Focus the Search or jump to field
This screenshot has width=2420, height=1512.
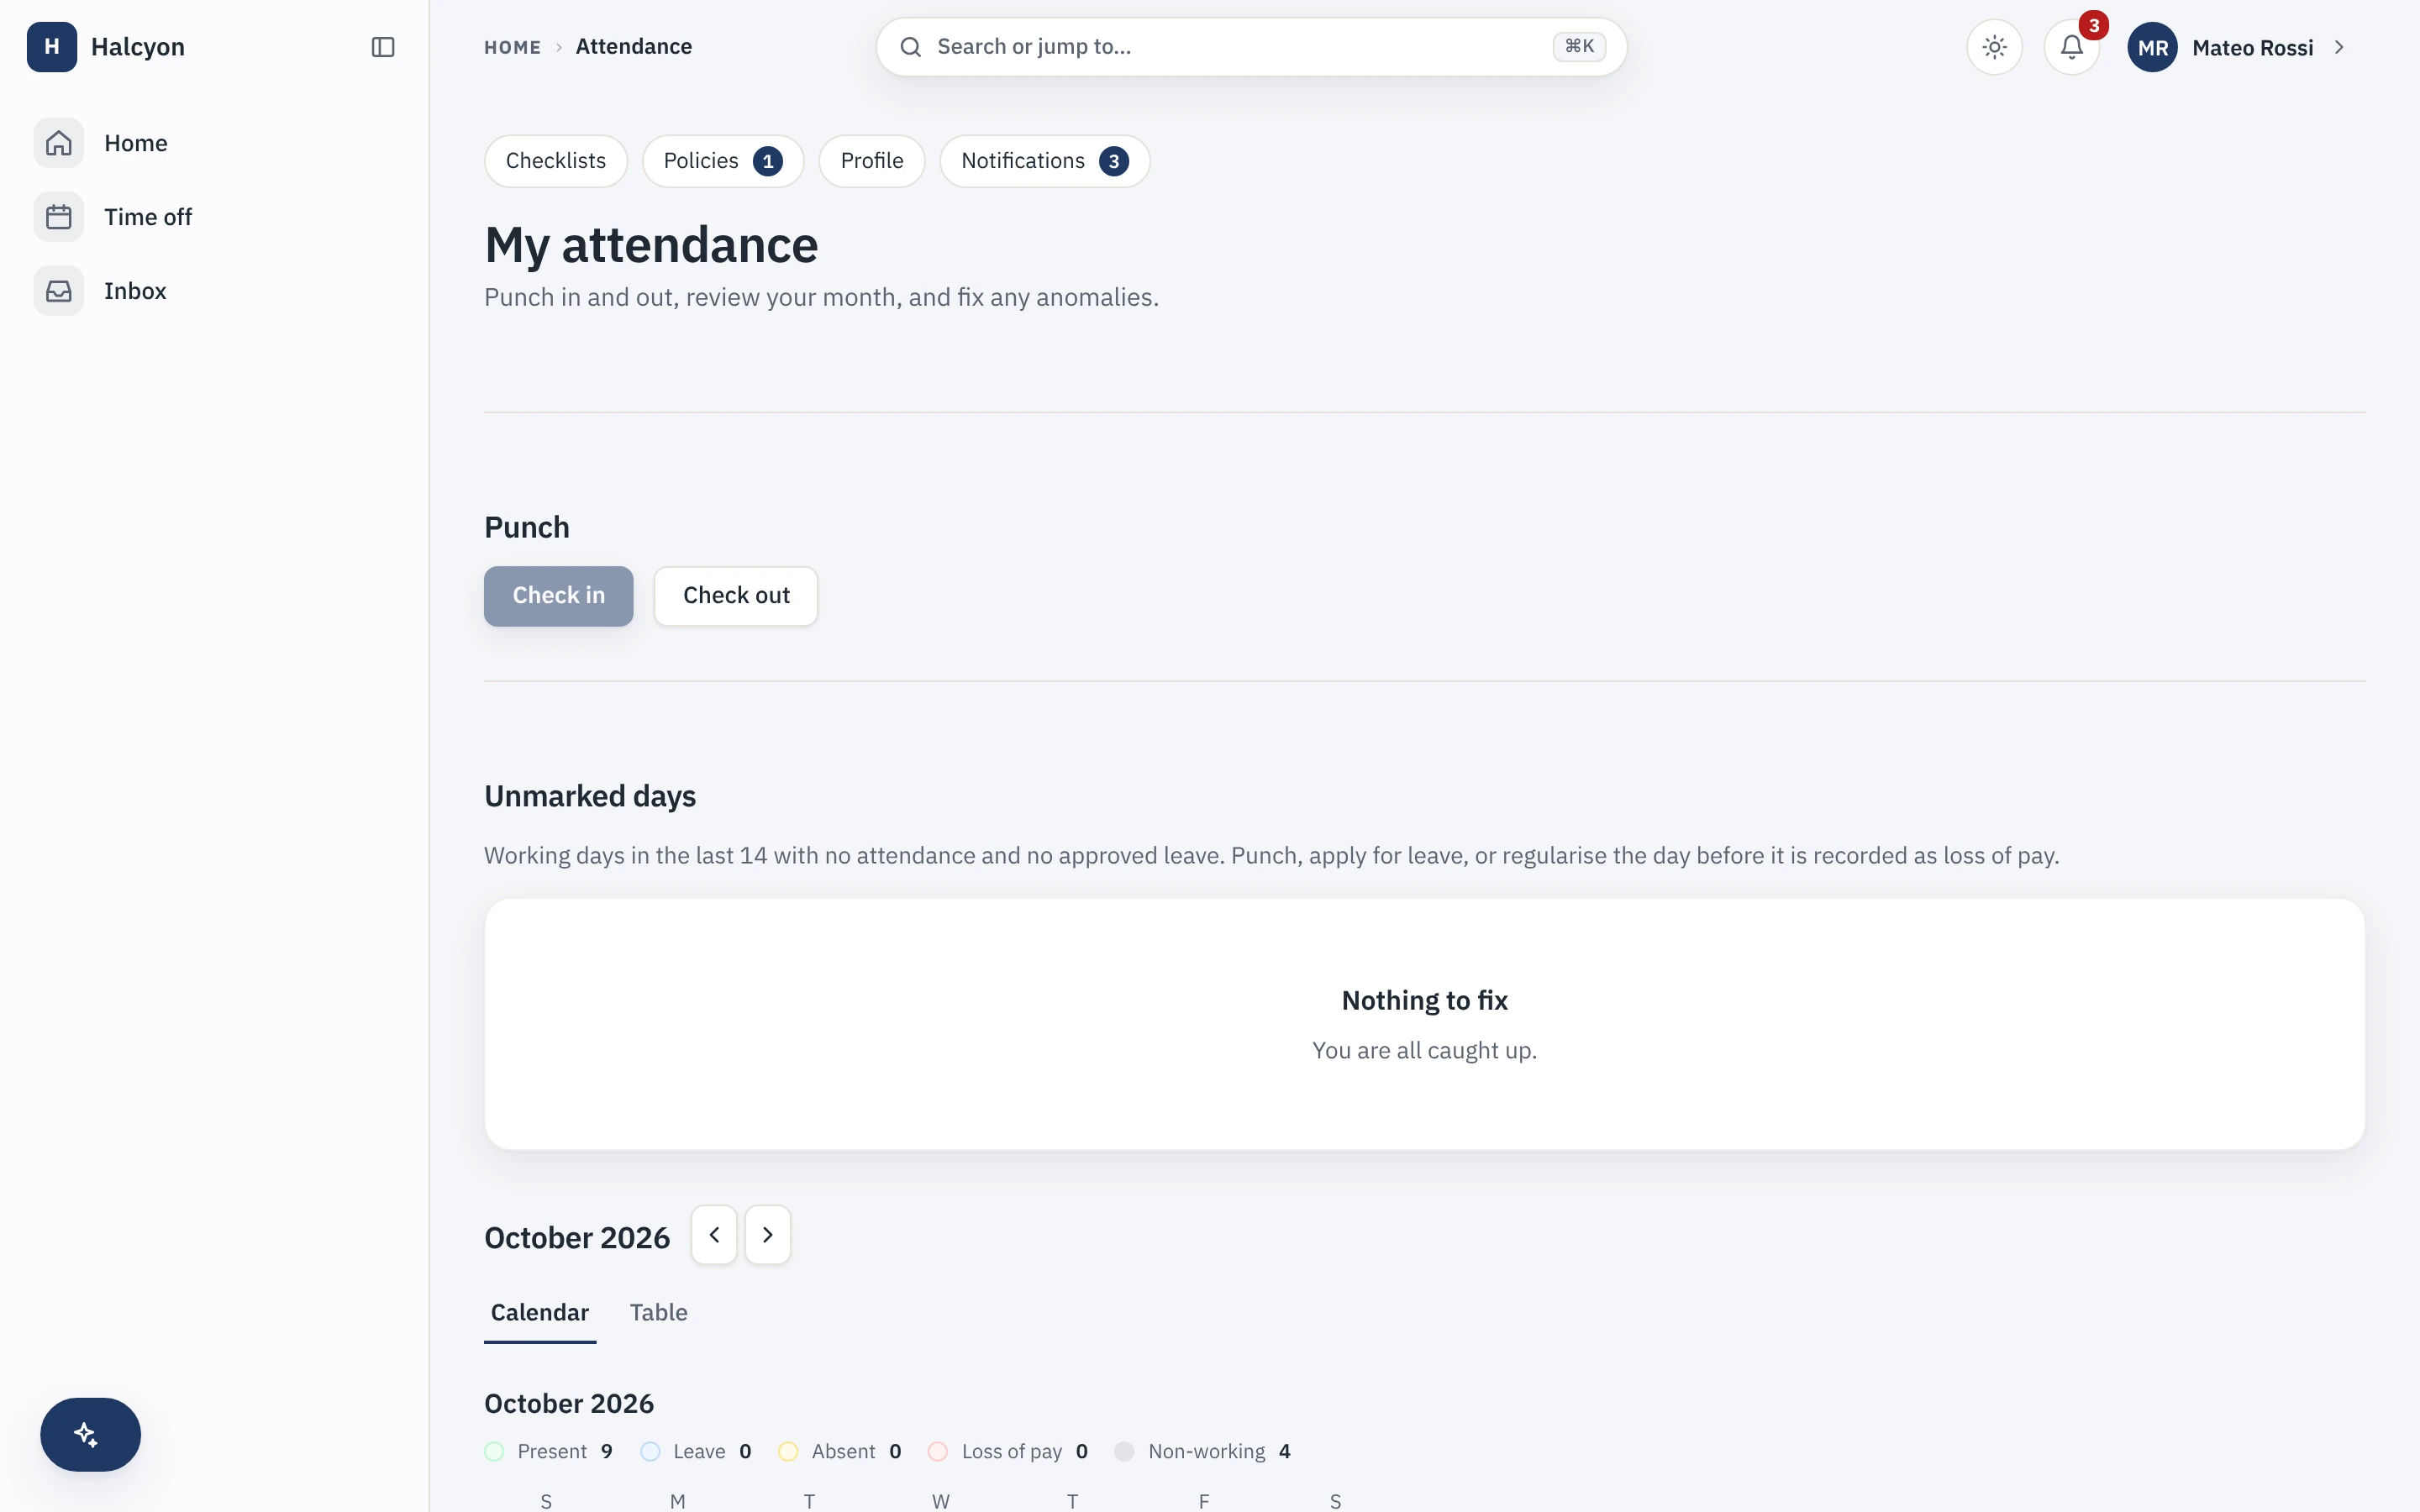[x=1251, y=47]
